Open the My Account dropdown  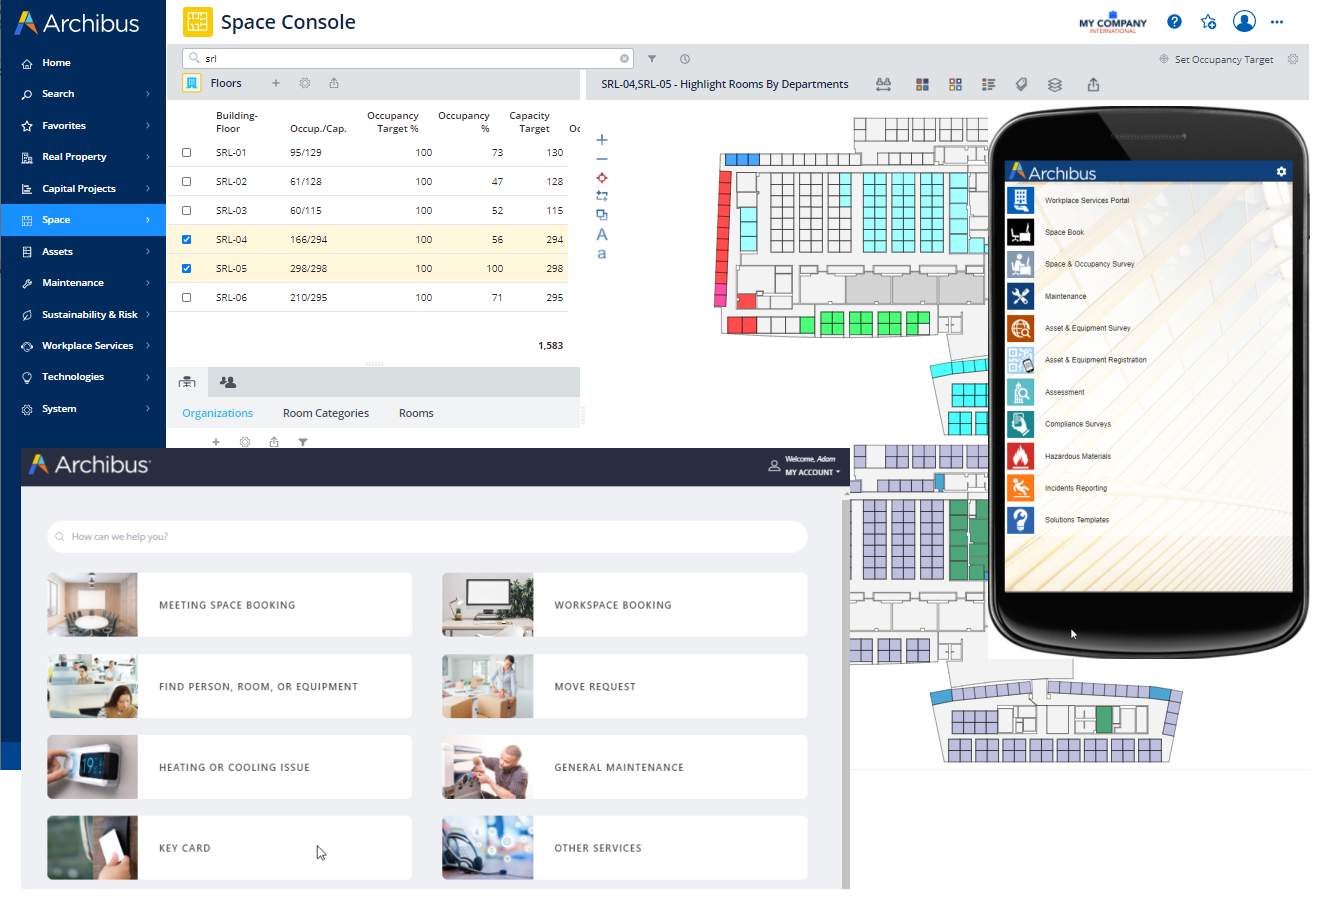811,472
